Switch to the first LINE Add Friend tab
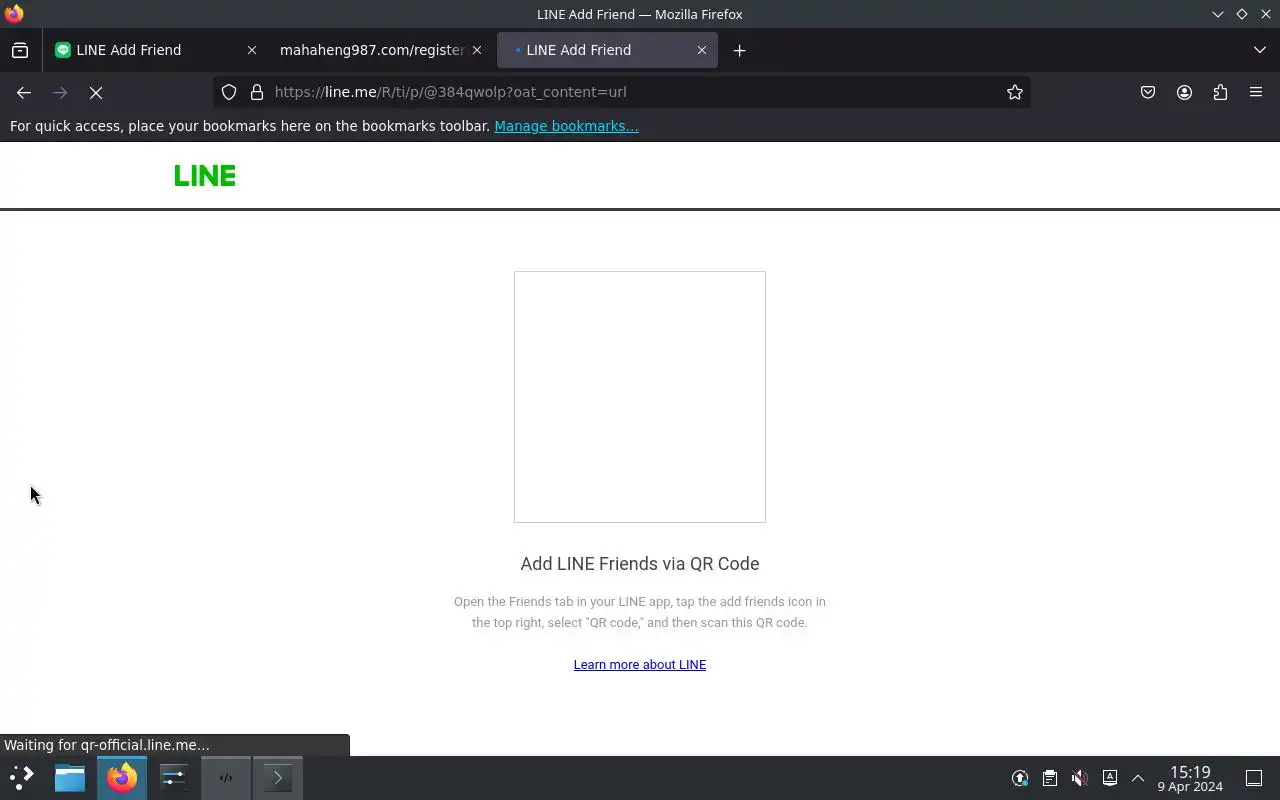 155,50
